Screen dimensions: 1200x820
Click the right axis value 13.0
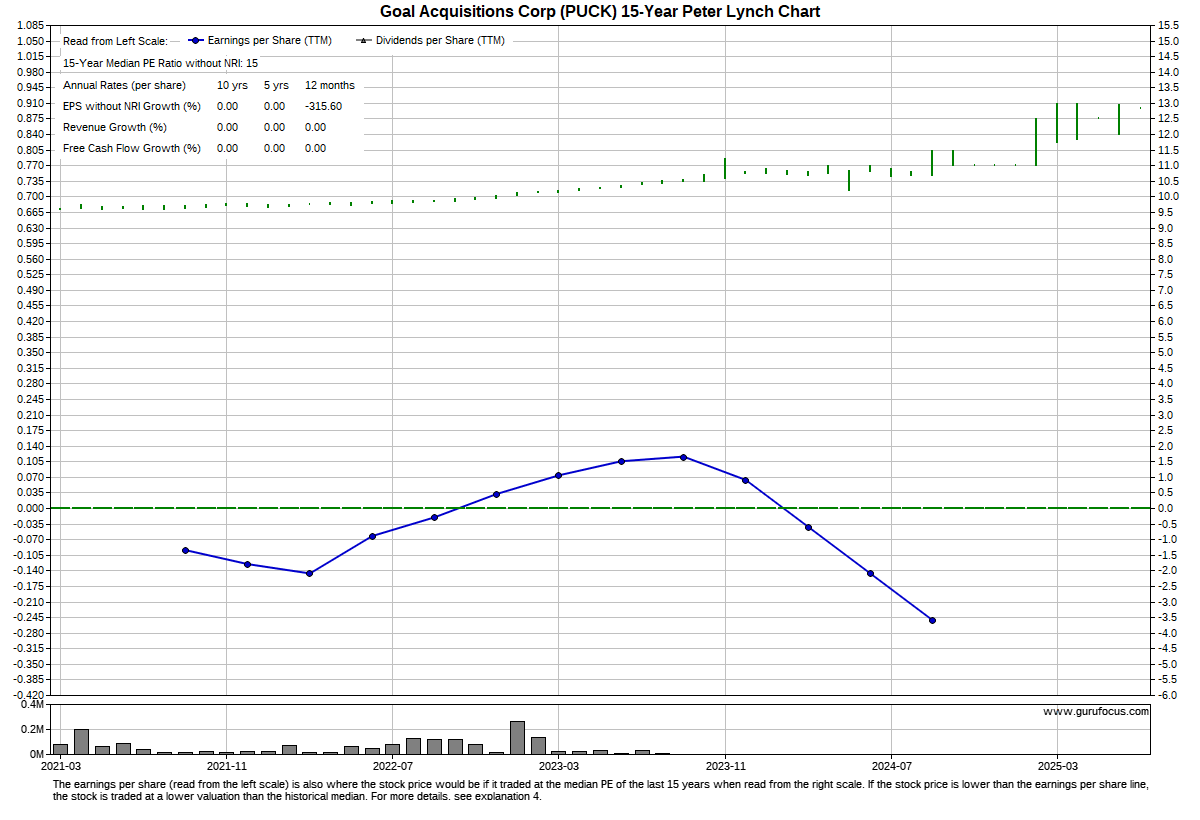(1167, 103)
